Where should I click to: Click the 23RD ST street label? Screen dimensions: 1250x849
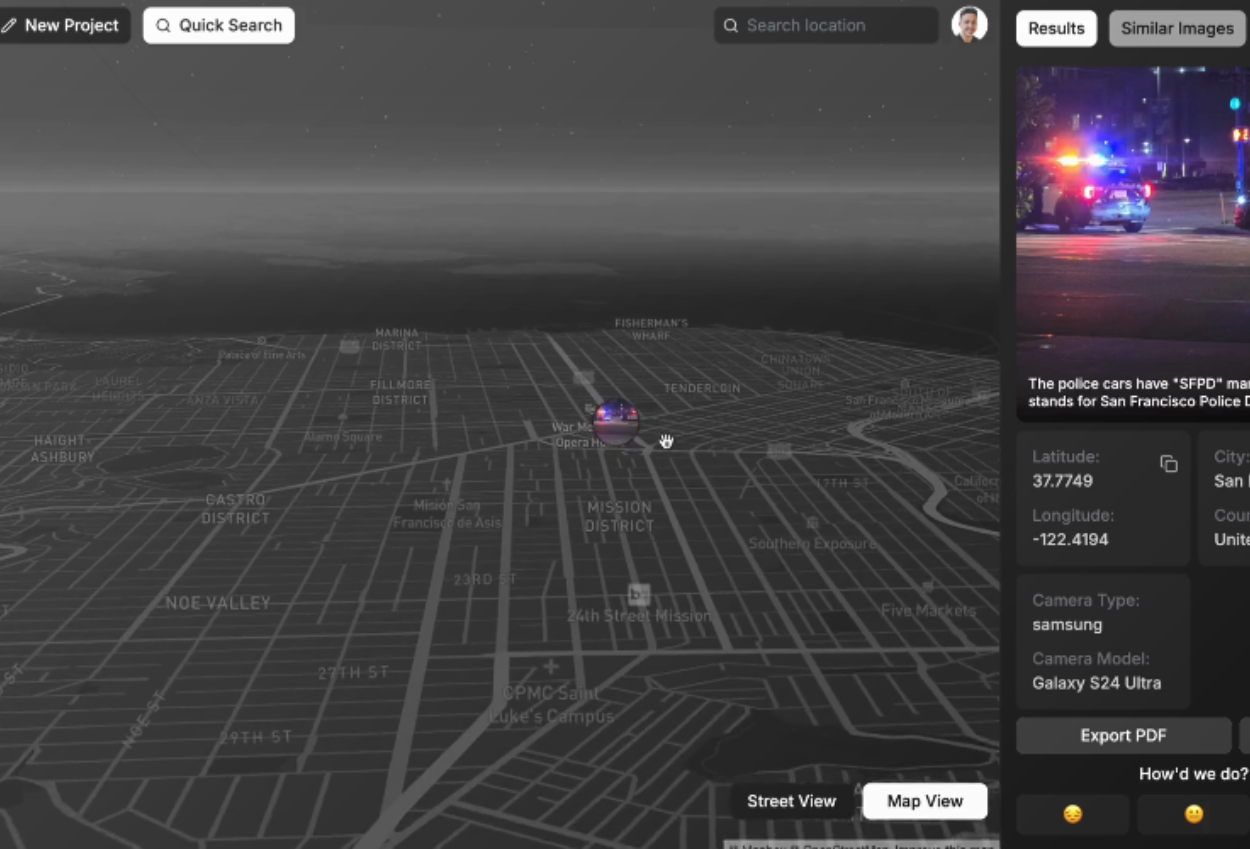485,579
